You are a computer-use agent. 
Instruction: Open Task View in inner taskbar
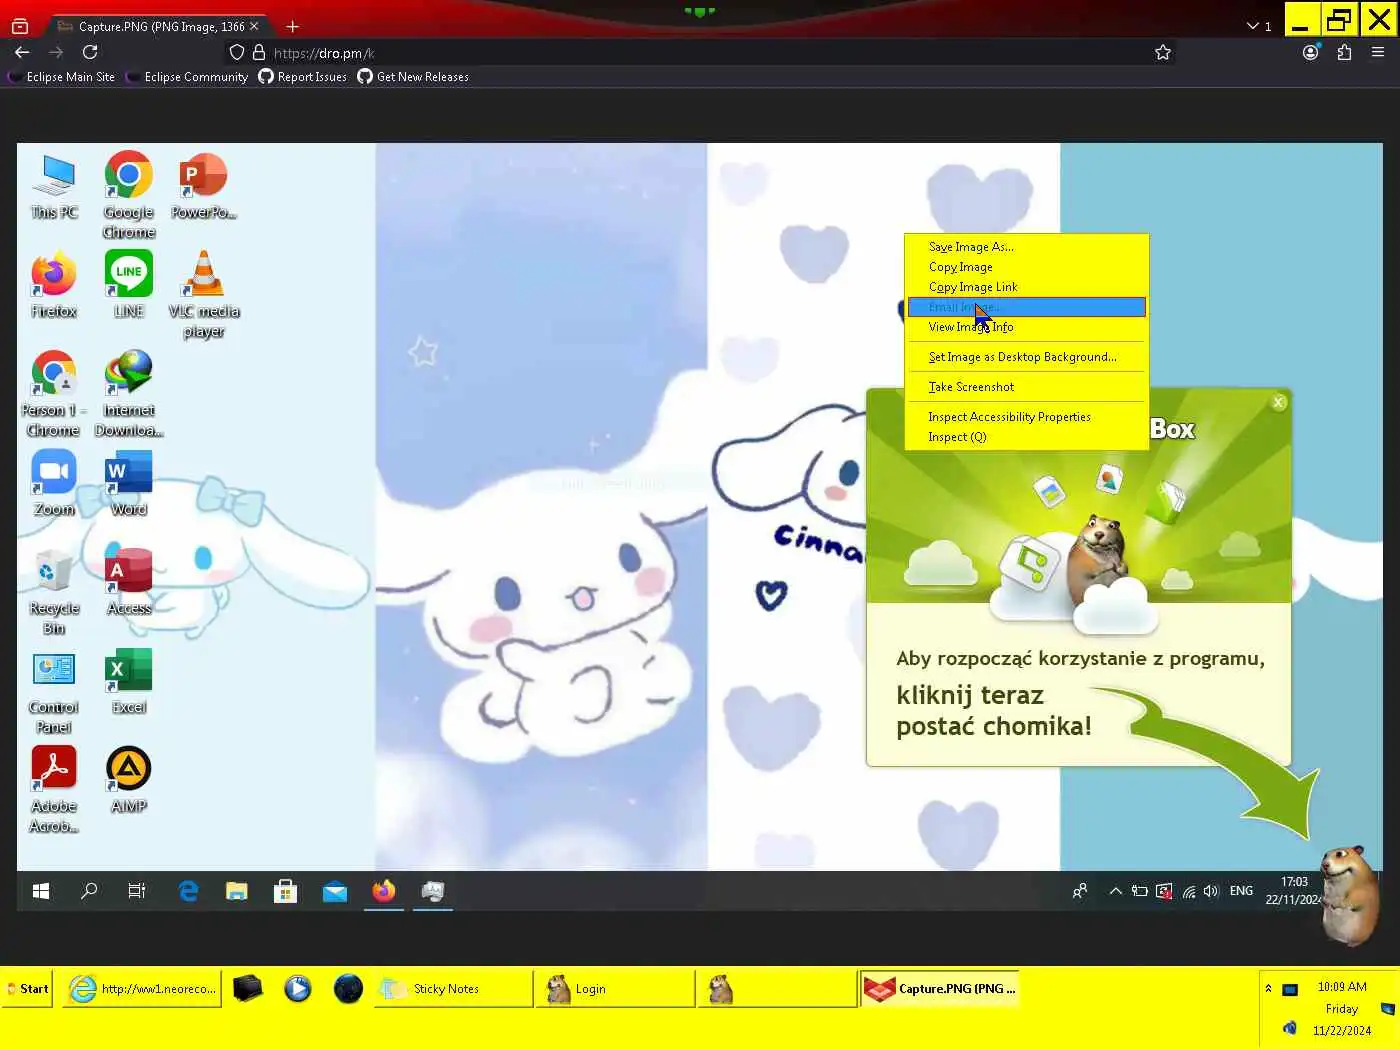coord(137,891)
